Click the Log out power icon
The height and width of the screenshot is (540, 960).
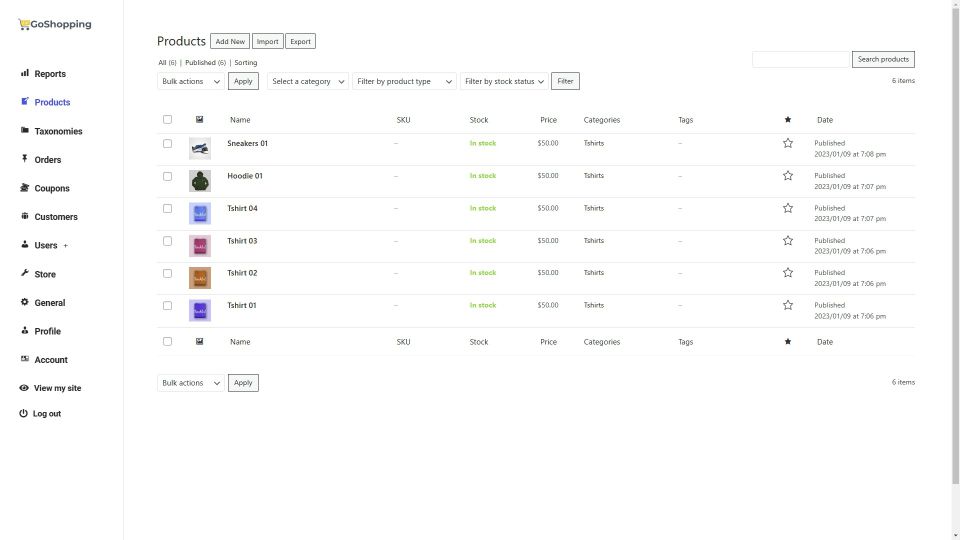24,414
